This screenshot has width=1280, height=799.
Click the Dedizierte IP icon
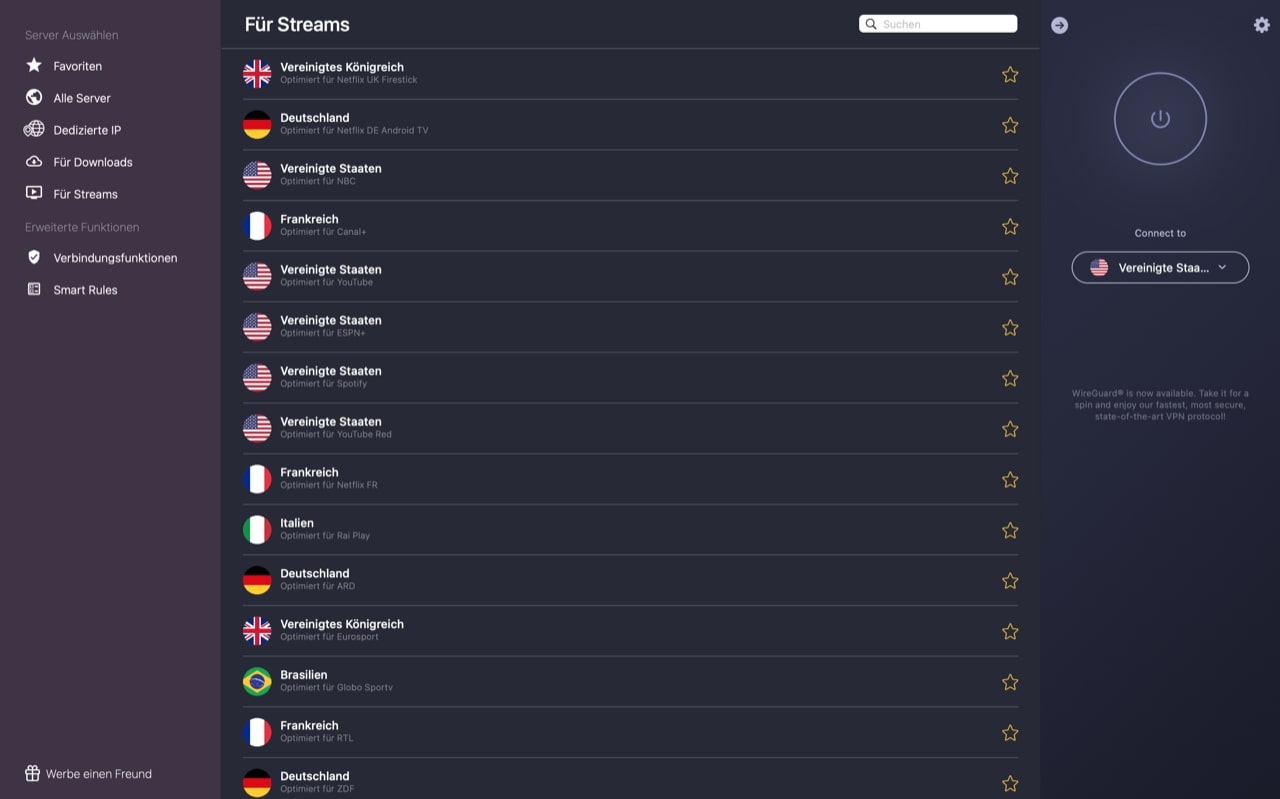pyautogui.click(x=34, y=130)
